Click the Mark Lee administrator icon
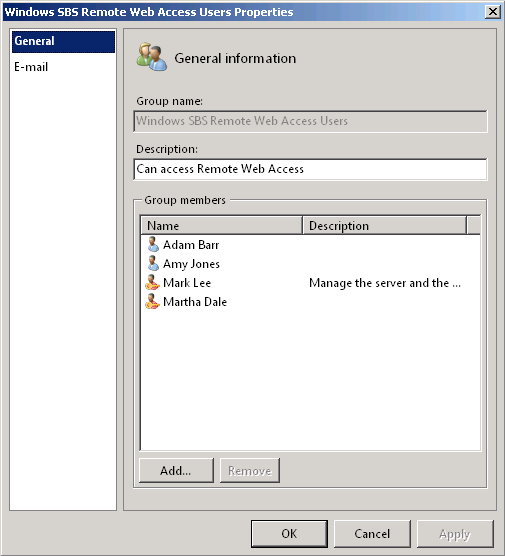Viewport: 505px width, 556px height. (x=152, y=283)
